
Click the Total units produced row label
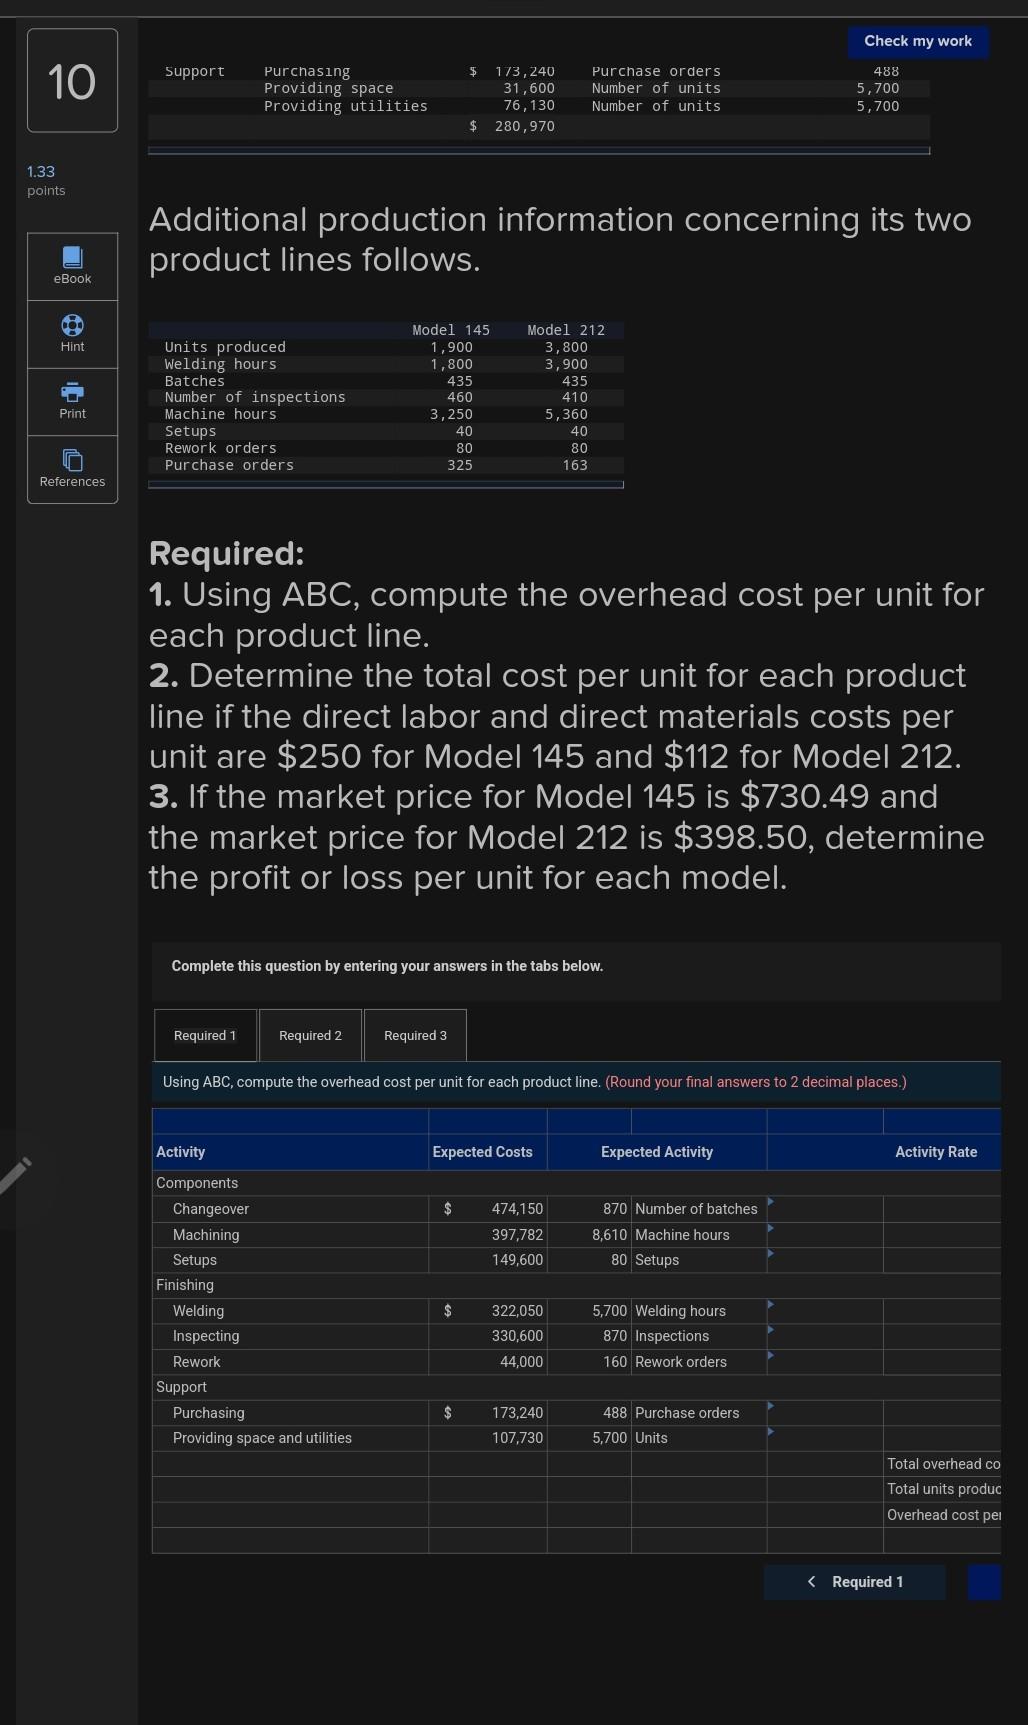(943, 1489)
